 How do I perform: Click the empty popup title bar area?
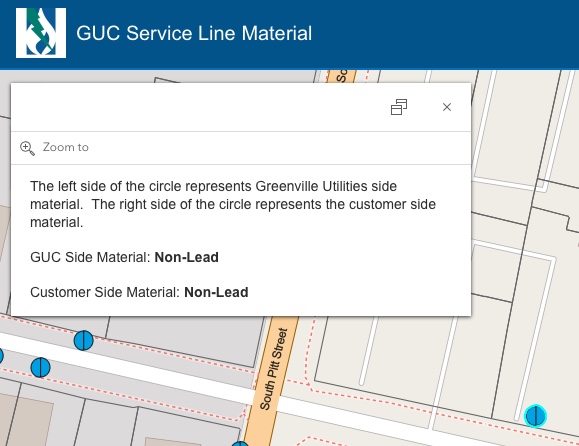click(x=199, y=107)
